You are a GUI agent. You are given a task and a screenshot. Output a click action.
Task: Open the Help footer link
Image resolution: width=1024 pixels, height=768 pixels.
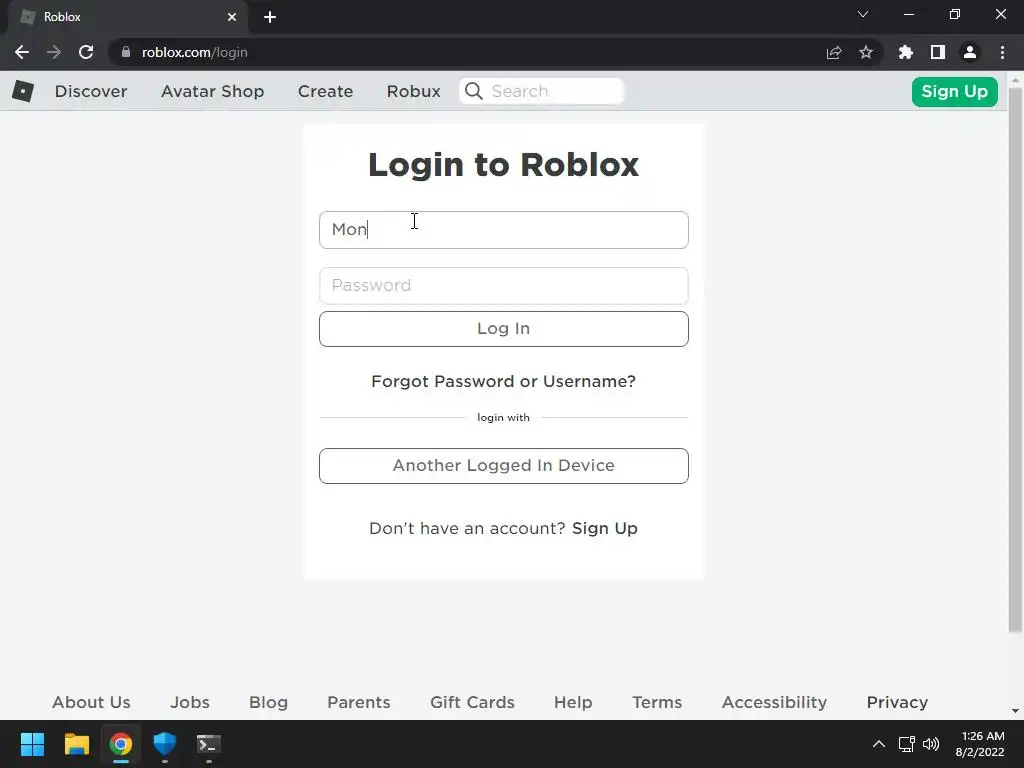click(x=573, y=702)
